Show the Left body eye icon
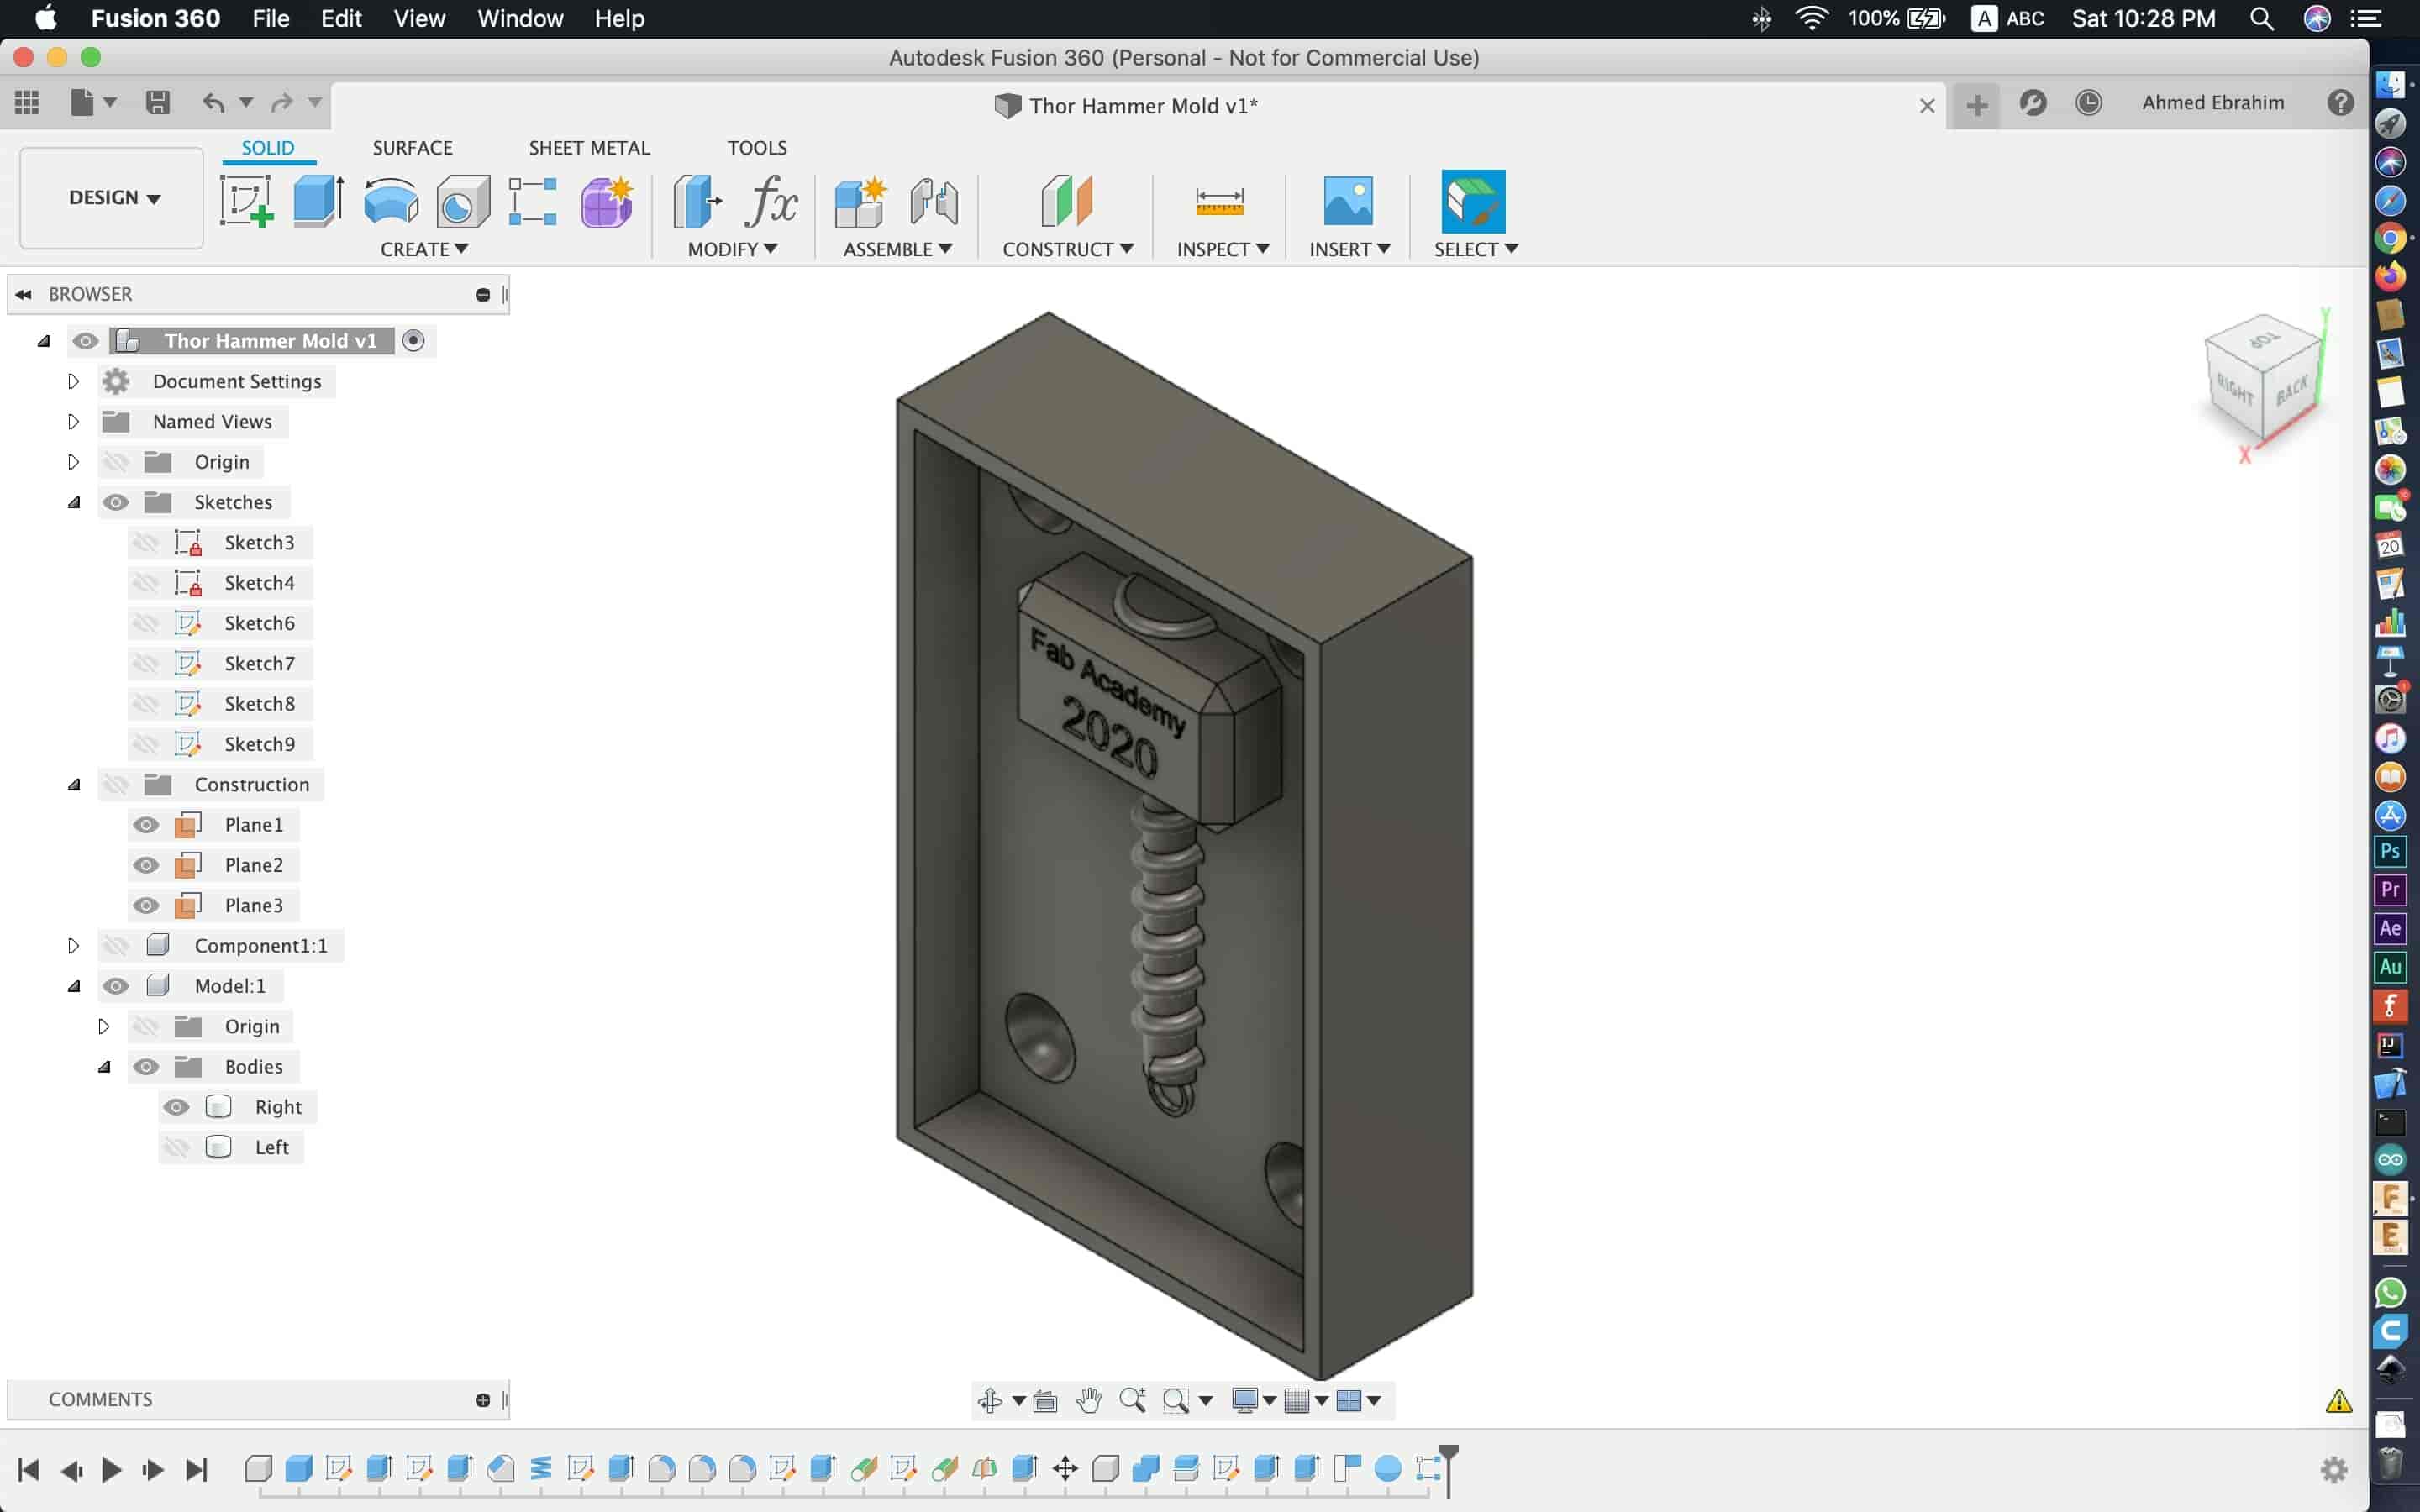 click(x=176, y=1147)
